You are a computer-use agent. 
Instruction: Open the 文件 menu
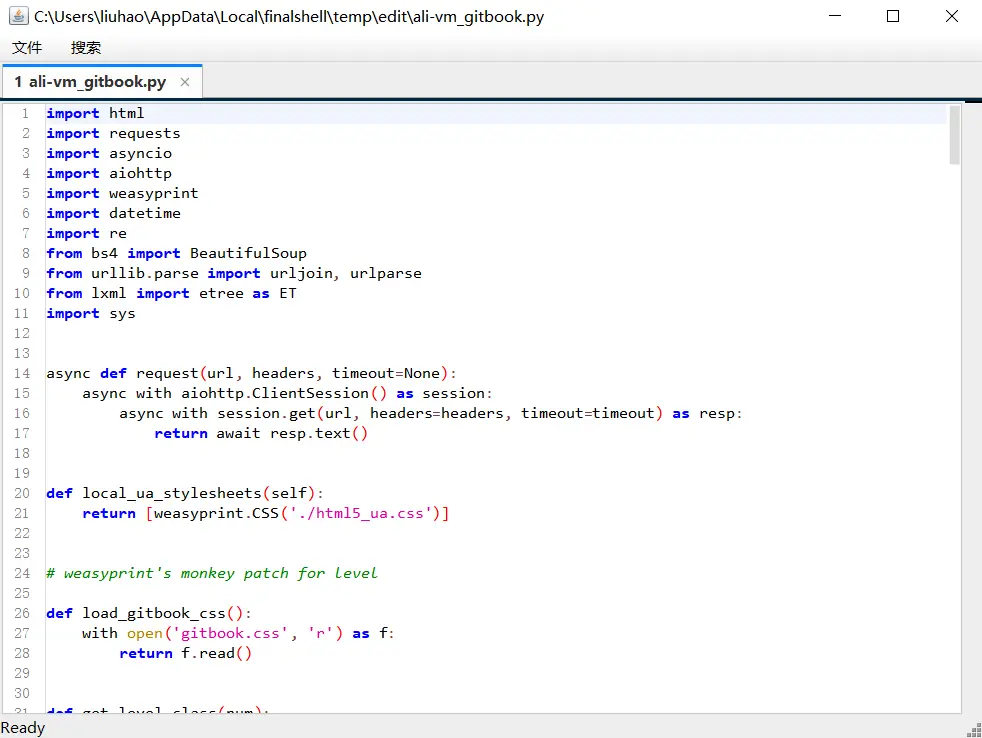click(x=27, y=48)
